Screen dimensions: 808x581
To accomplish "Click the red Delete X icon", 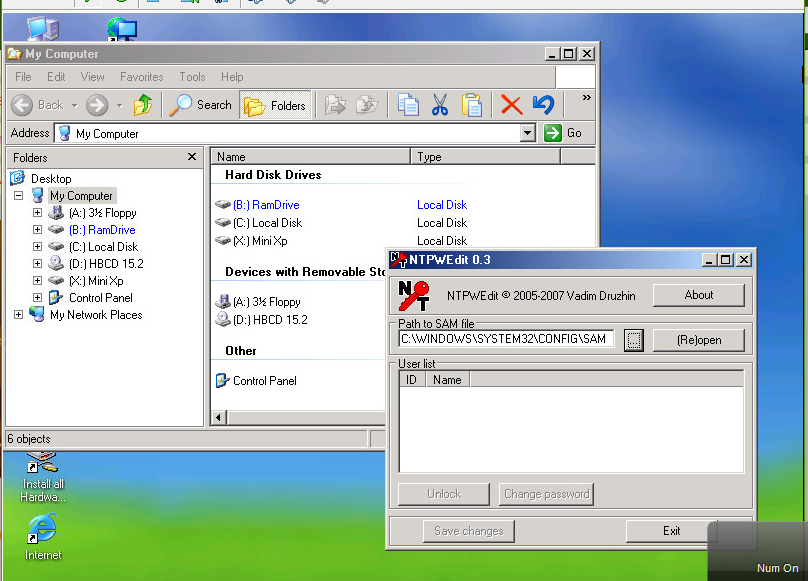I will (511, 104).
